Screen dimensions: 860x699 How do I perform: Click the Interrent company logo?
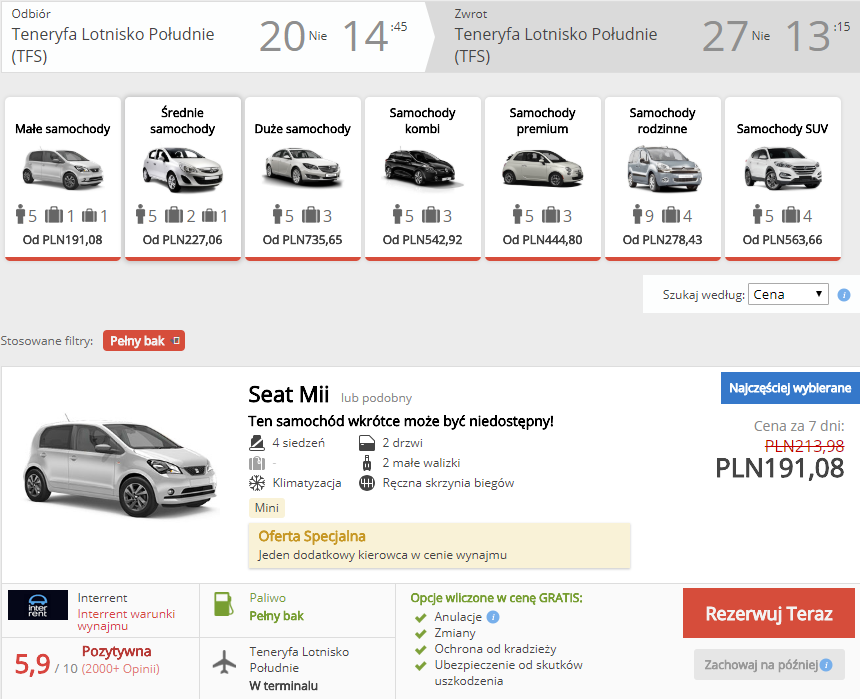(38, 605)
